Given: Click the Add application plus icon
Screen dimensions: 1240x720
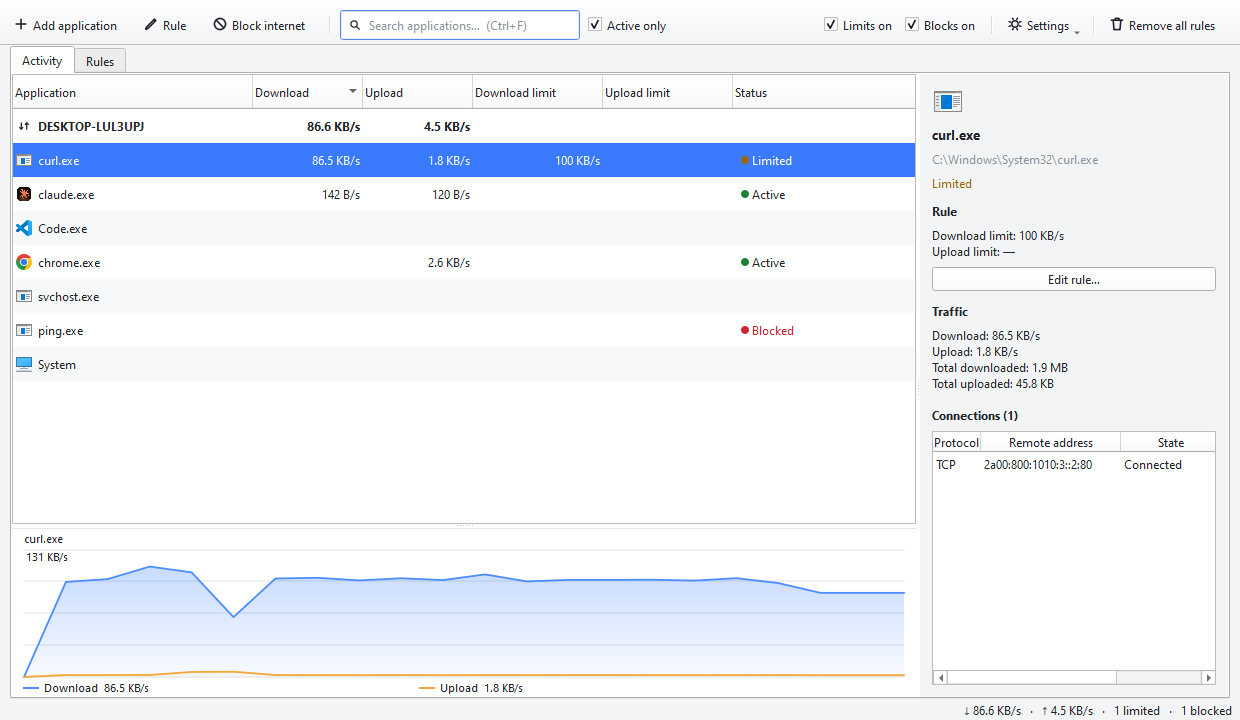Looking at the screenshot, I should 21,25.
